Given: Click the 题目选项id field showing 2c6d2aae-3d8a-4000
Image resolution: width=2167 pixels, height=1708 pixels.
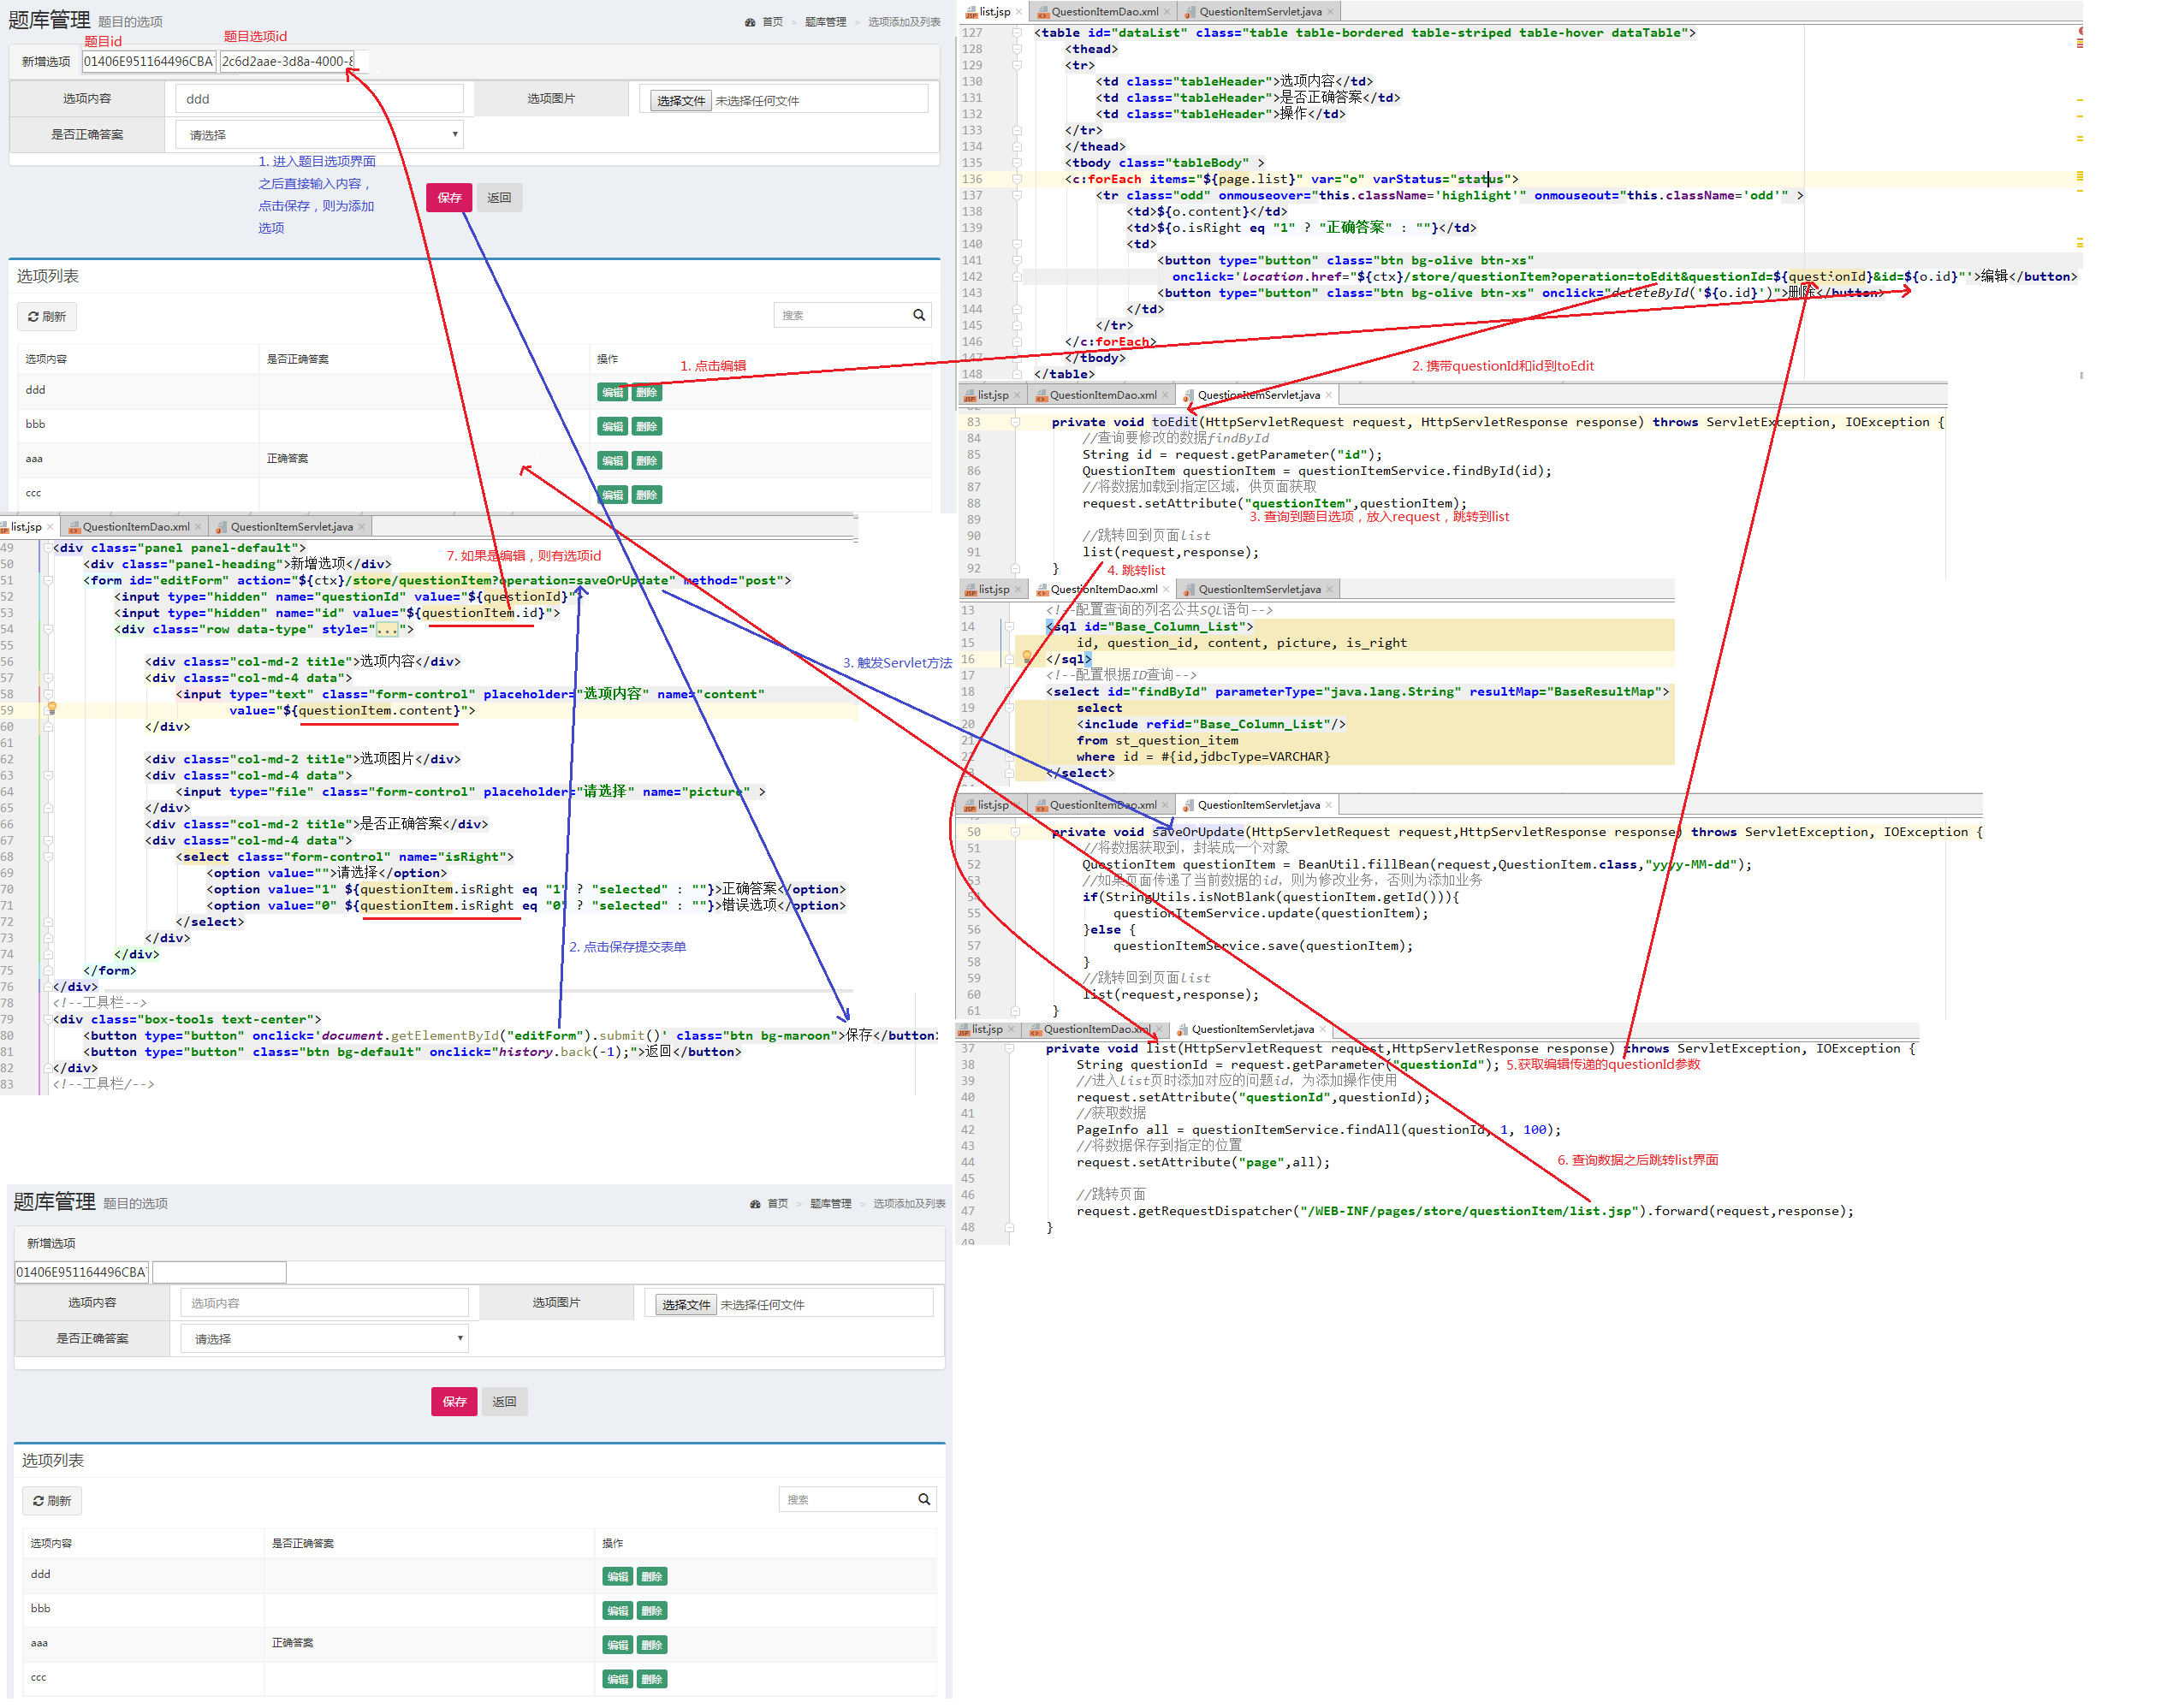Looking at the screenshot, I should click(287, 61).
